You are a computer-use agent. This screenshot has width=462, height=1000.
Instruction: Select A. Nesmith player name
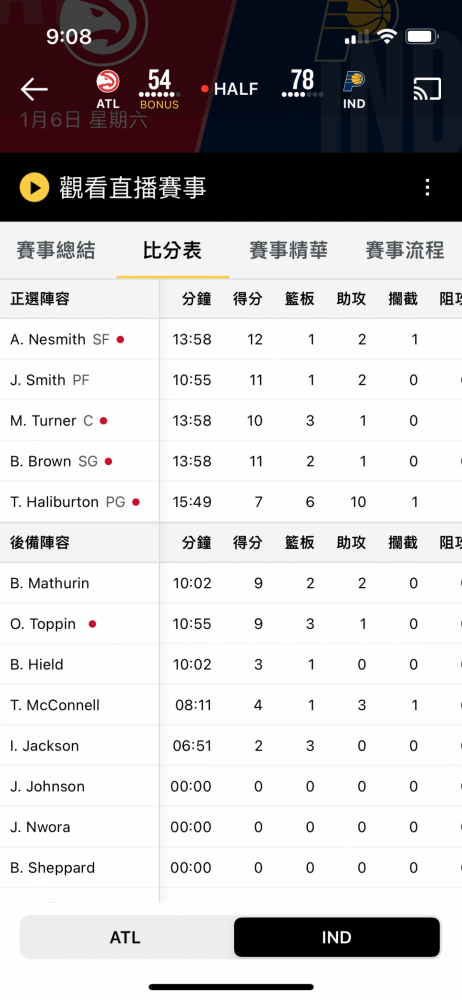(48, 339)
